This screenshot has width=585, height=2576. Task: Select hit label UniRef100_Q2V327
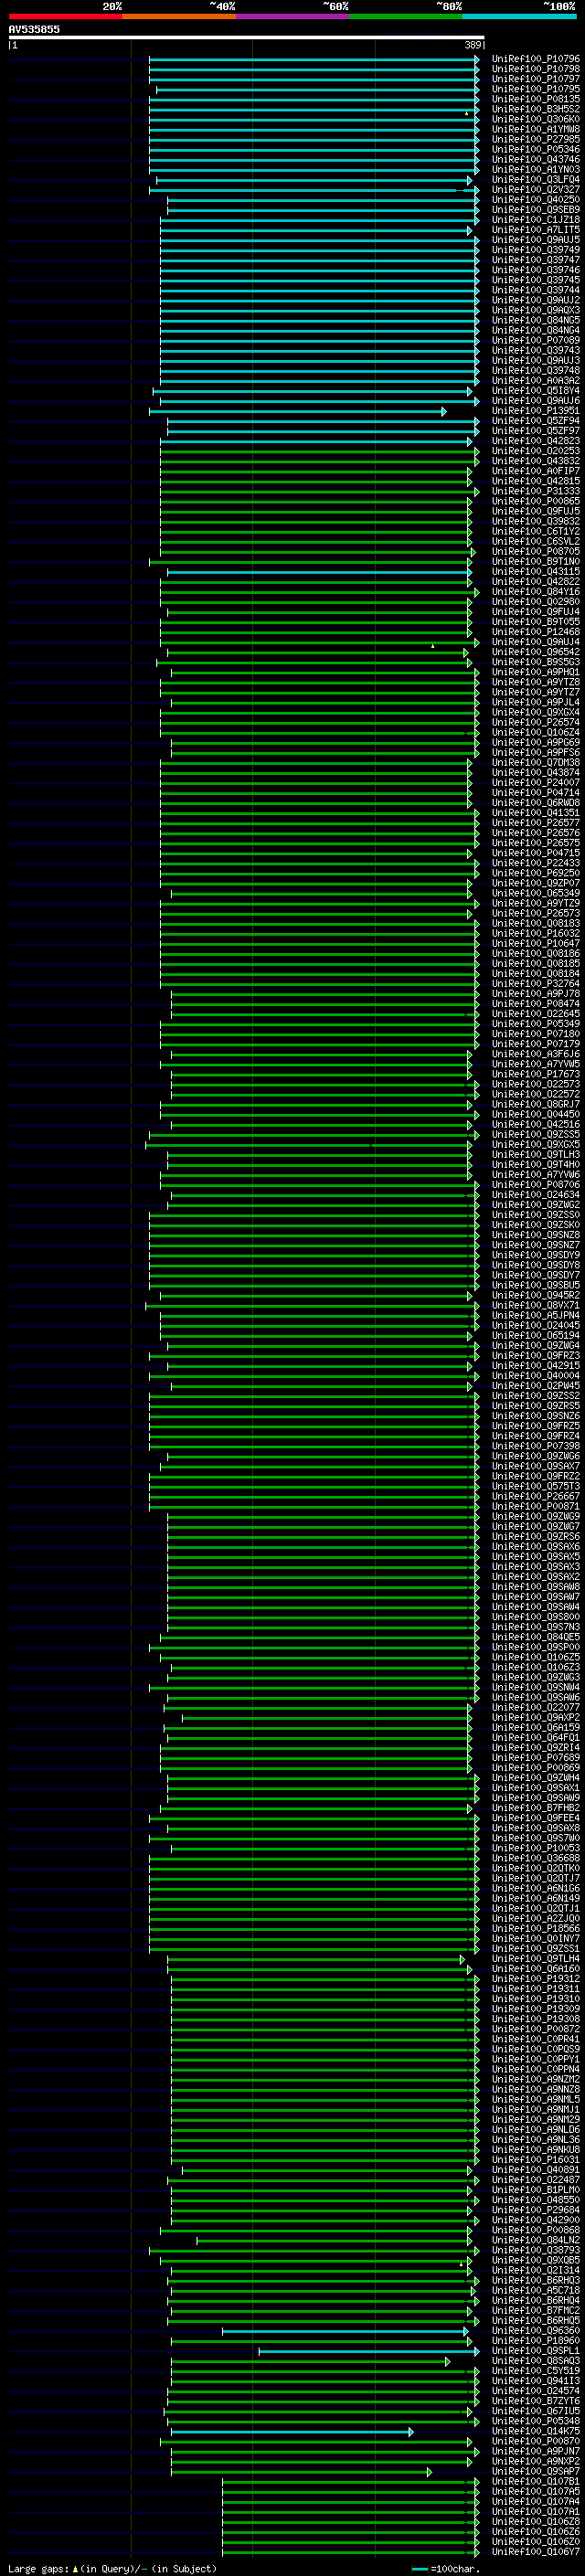click(536, 189)
